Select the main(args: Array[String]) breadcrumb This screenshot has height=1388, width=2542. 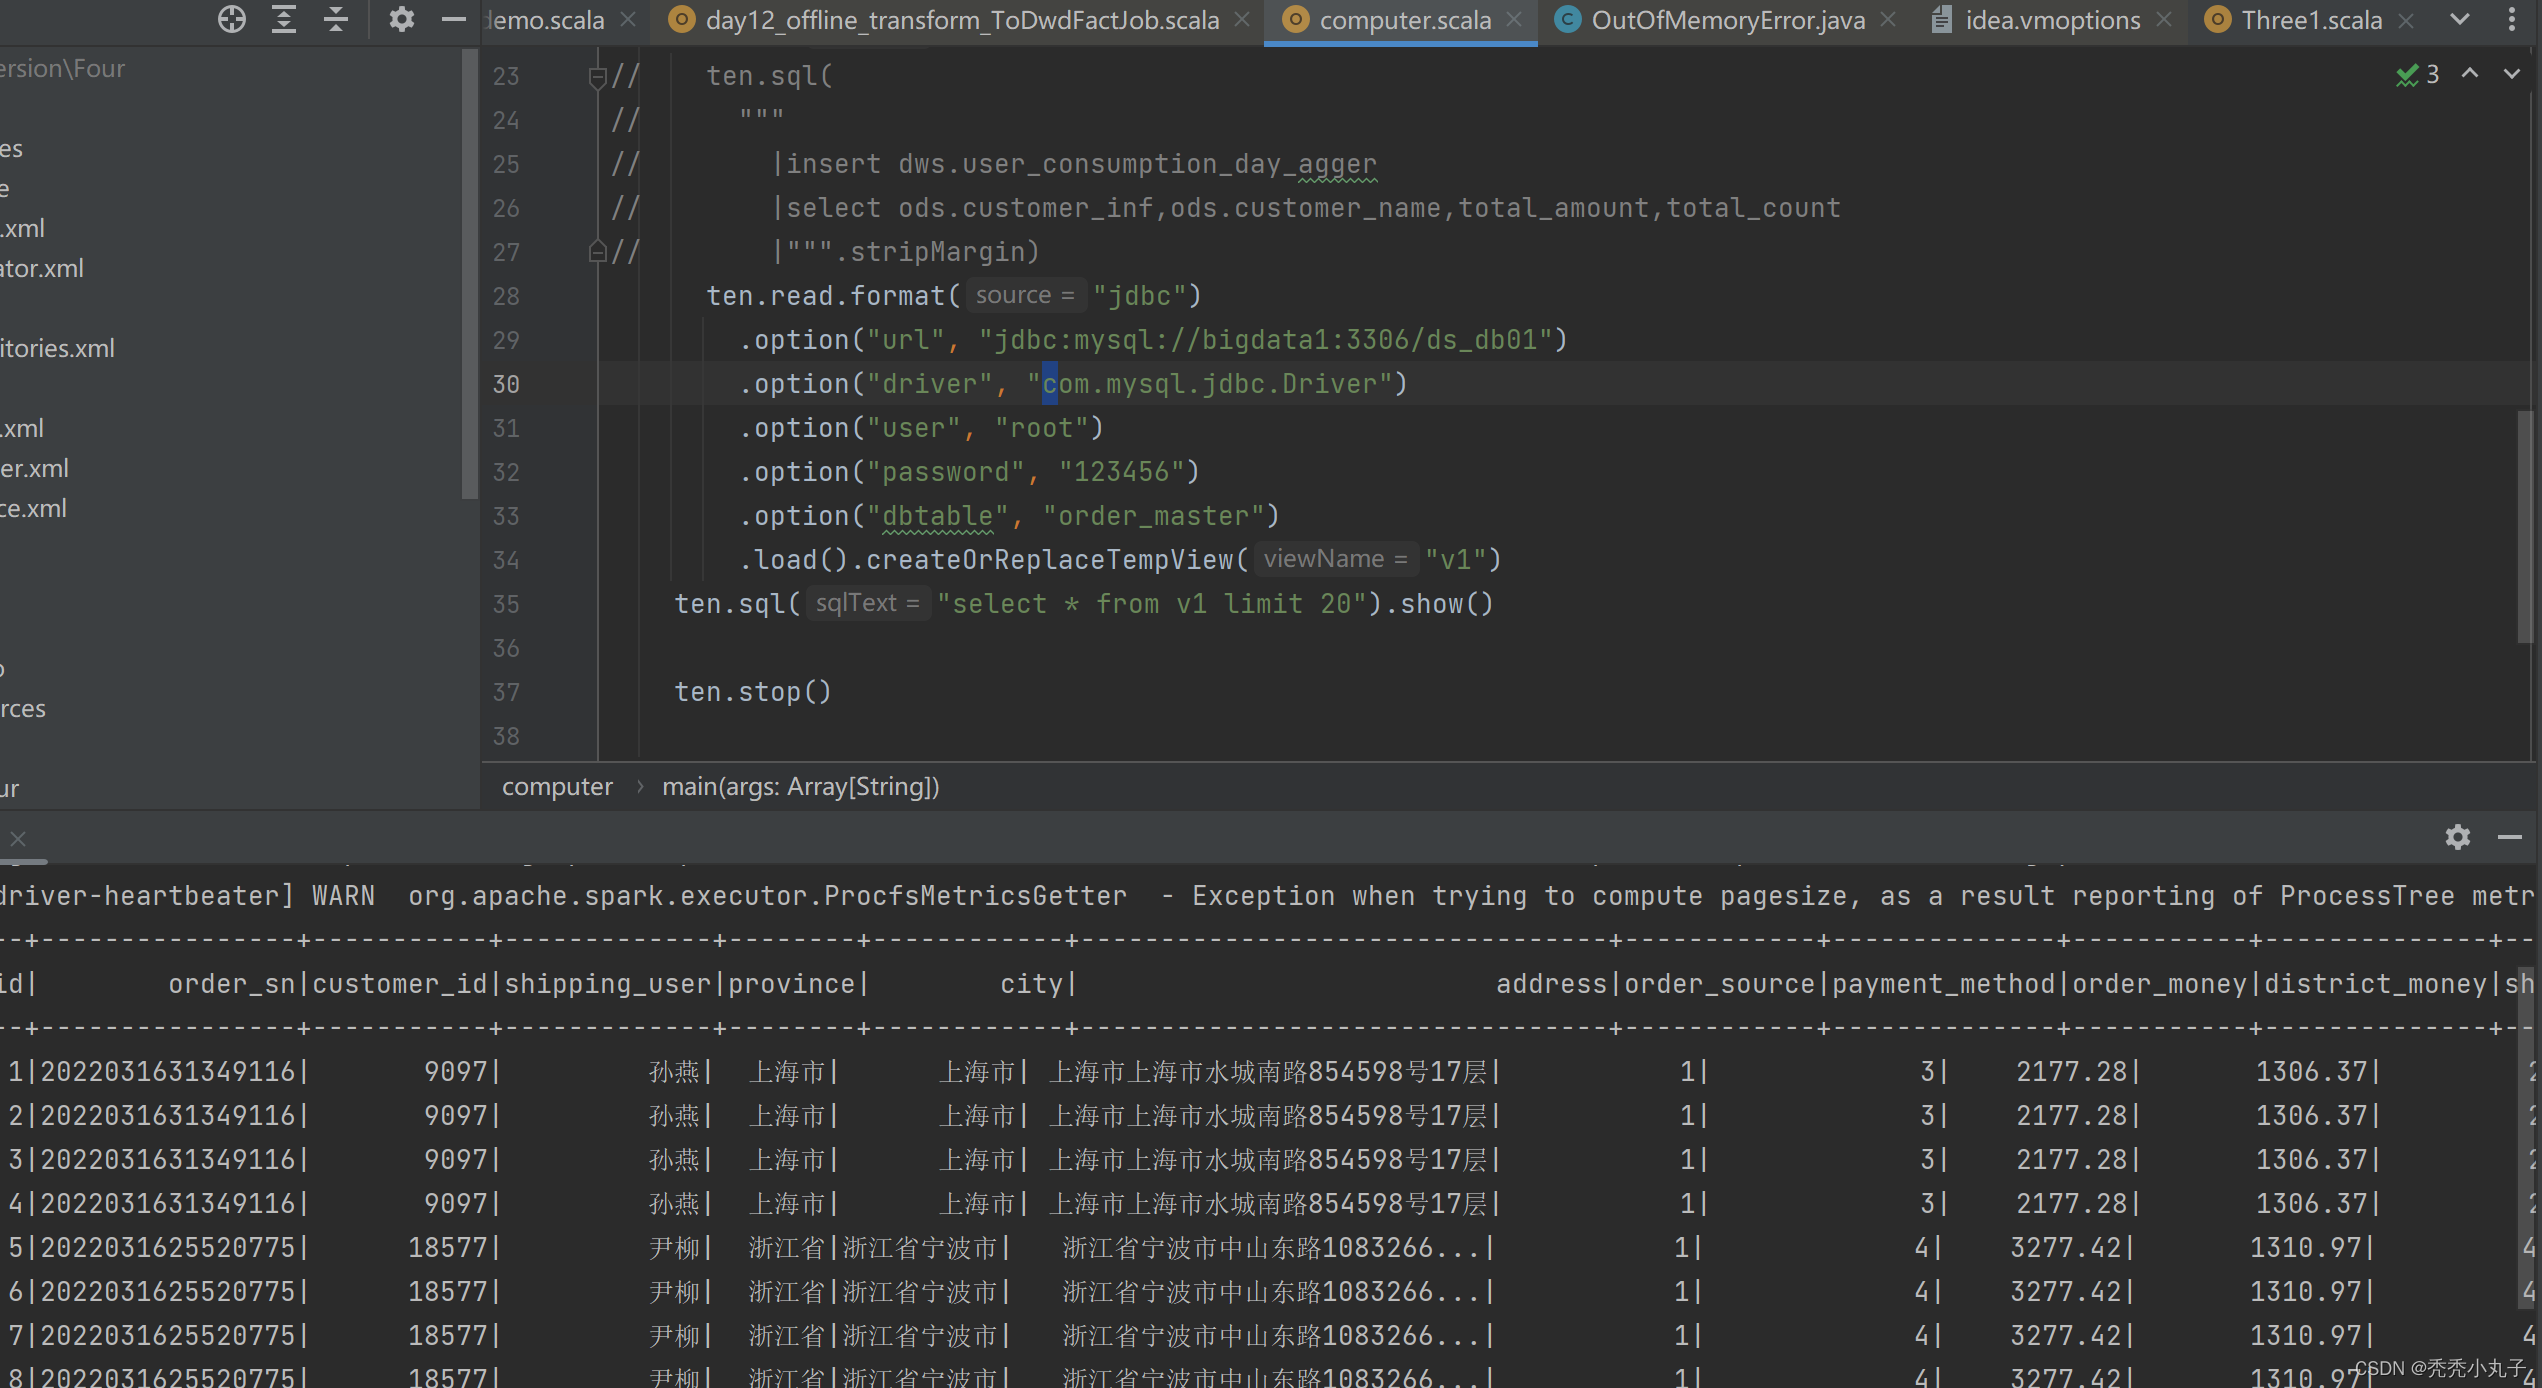[800, 786]
